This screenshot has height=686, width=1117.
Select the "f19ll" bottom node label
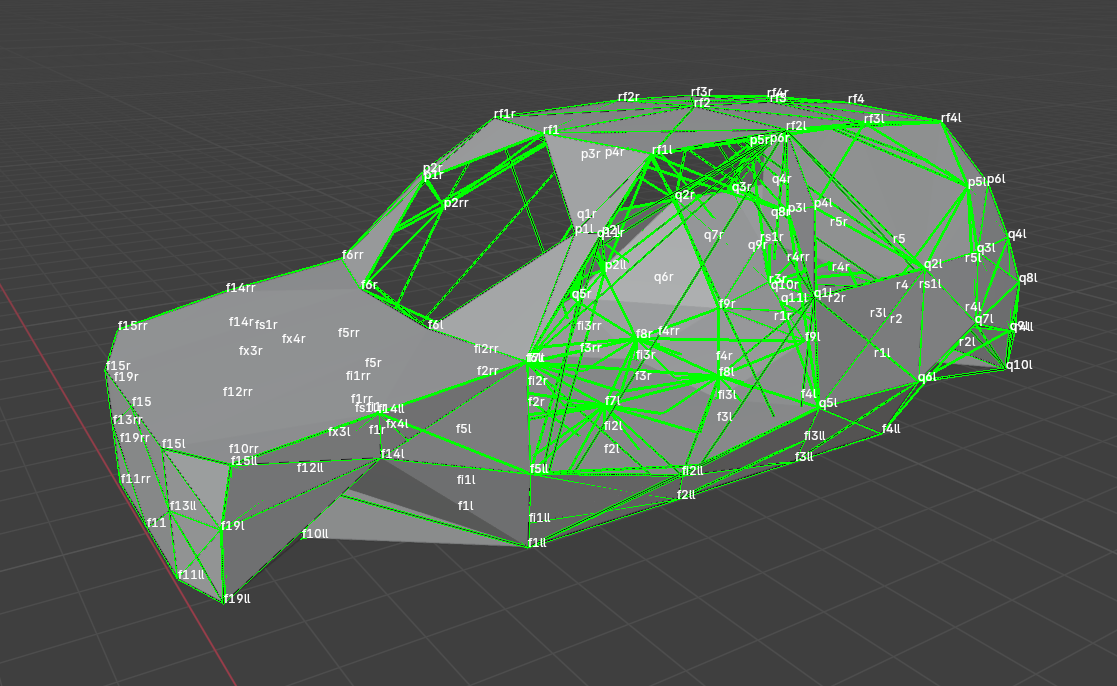pos(237,599)
